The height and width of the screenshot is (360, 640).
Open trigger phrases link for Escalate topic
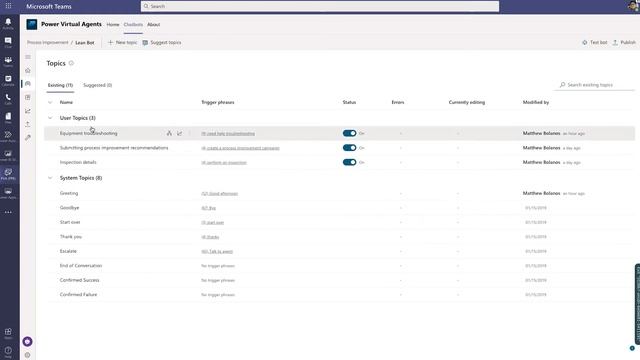click(x=217, y=251)
